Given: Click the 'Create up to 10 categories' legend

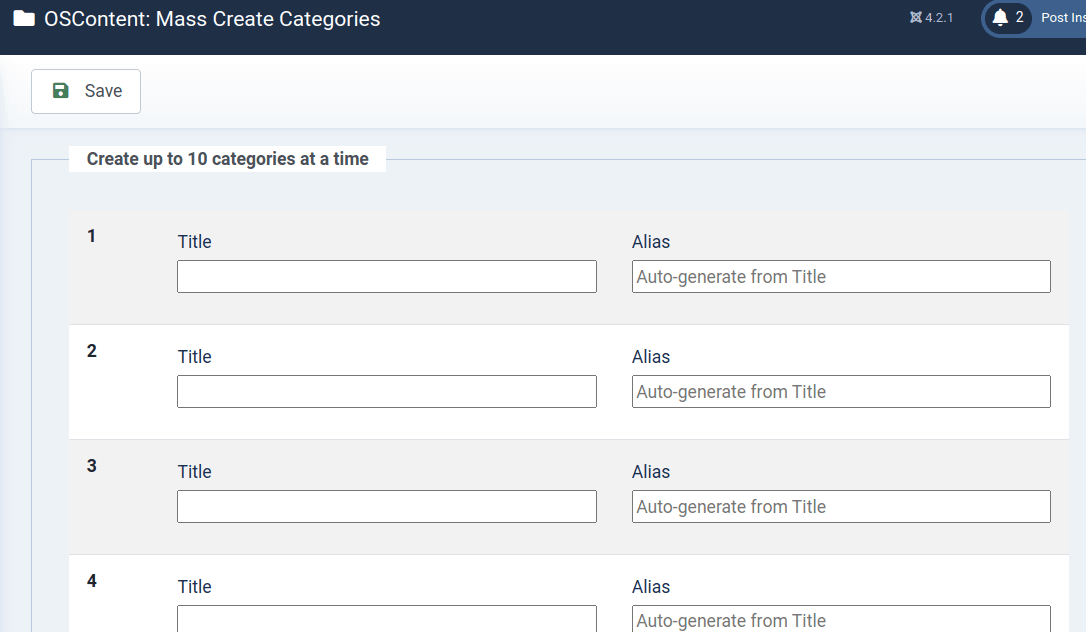Looking at the screenshot, I should [x=227, y=159].
